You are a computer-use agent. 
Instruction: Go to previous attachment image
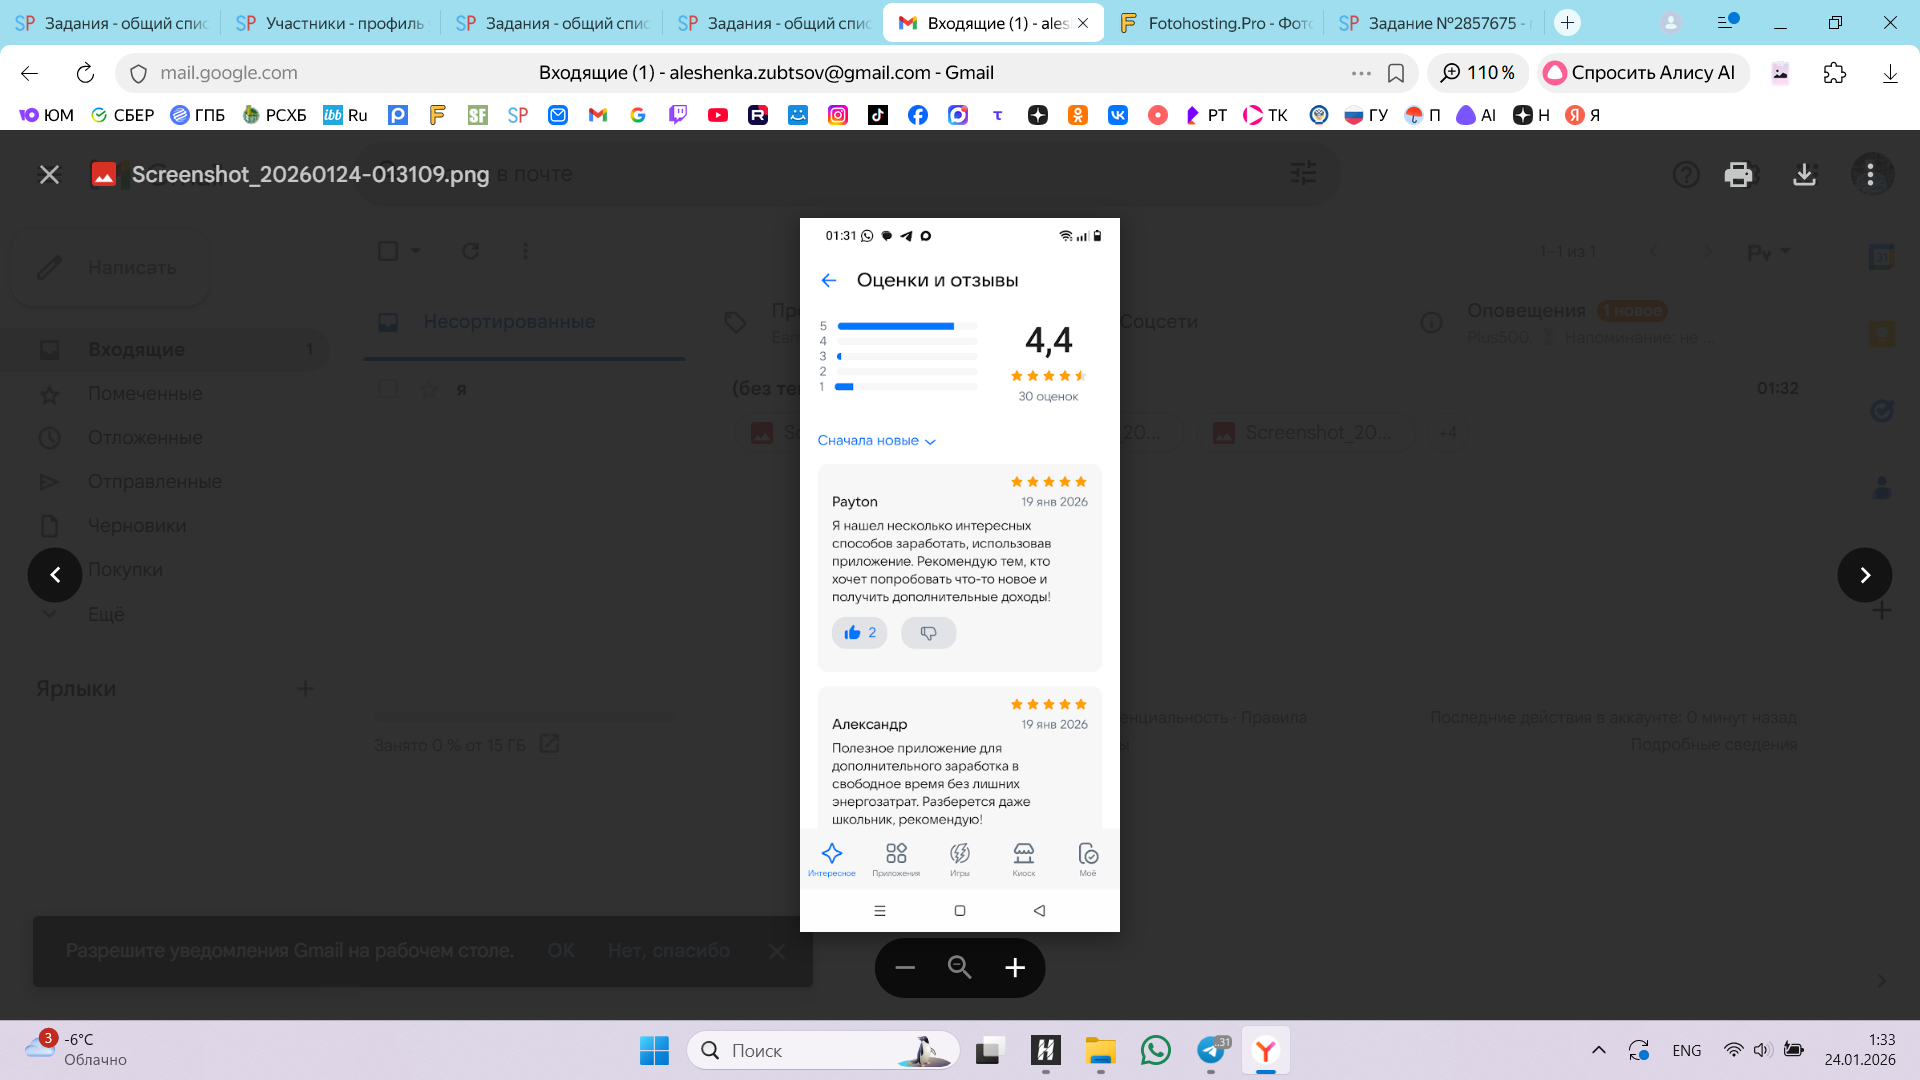click(x=55, y=575)
